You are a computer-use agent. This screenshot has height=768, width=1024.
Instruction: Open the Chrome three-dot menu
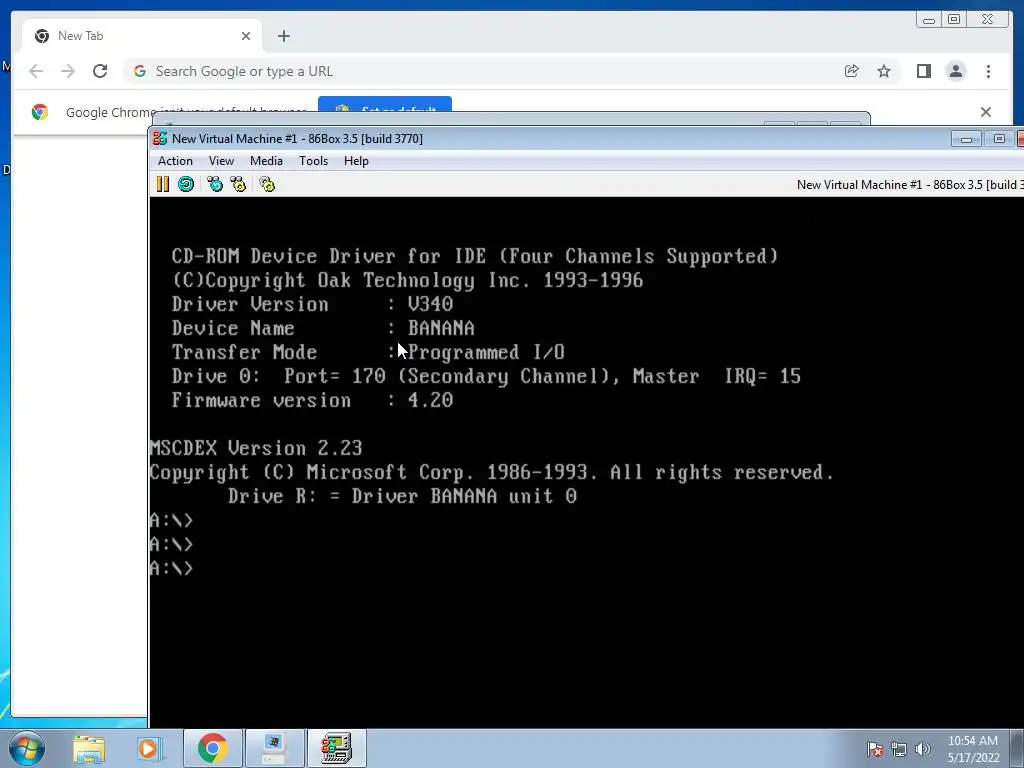point(988,71)
